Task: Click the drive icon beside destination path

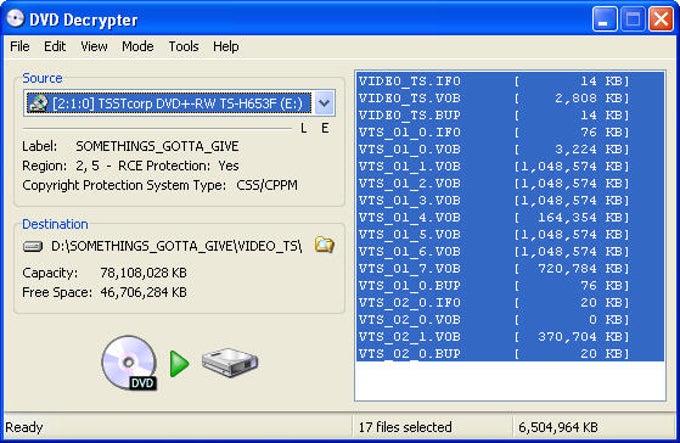Action: pyautogui.click(x=33, y=247)
